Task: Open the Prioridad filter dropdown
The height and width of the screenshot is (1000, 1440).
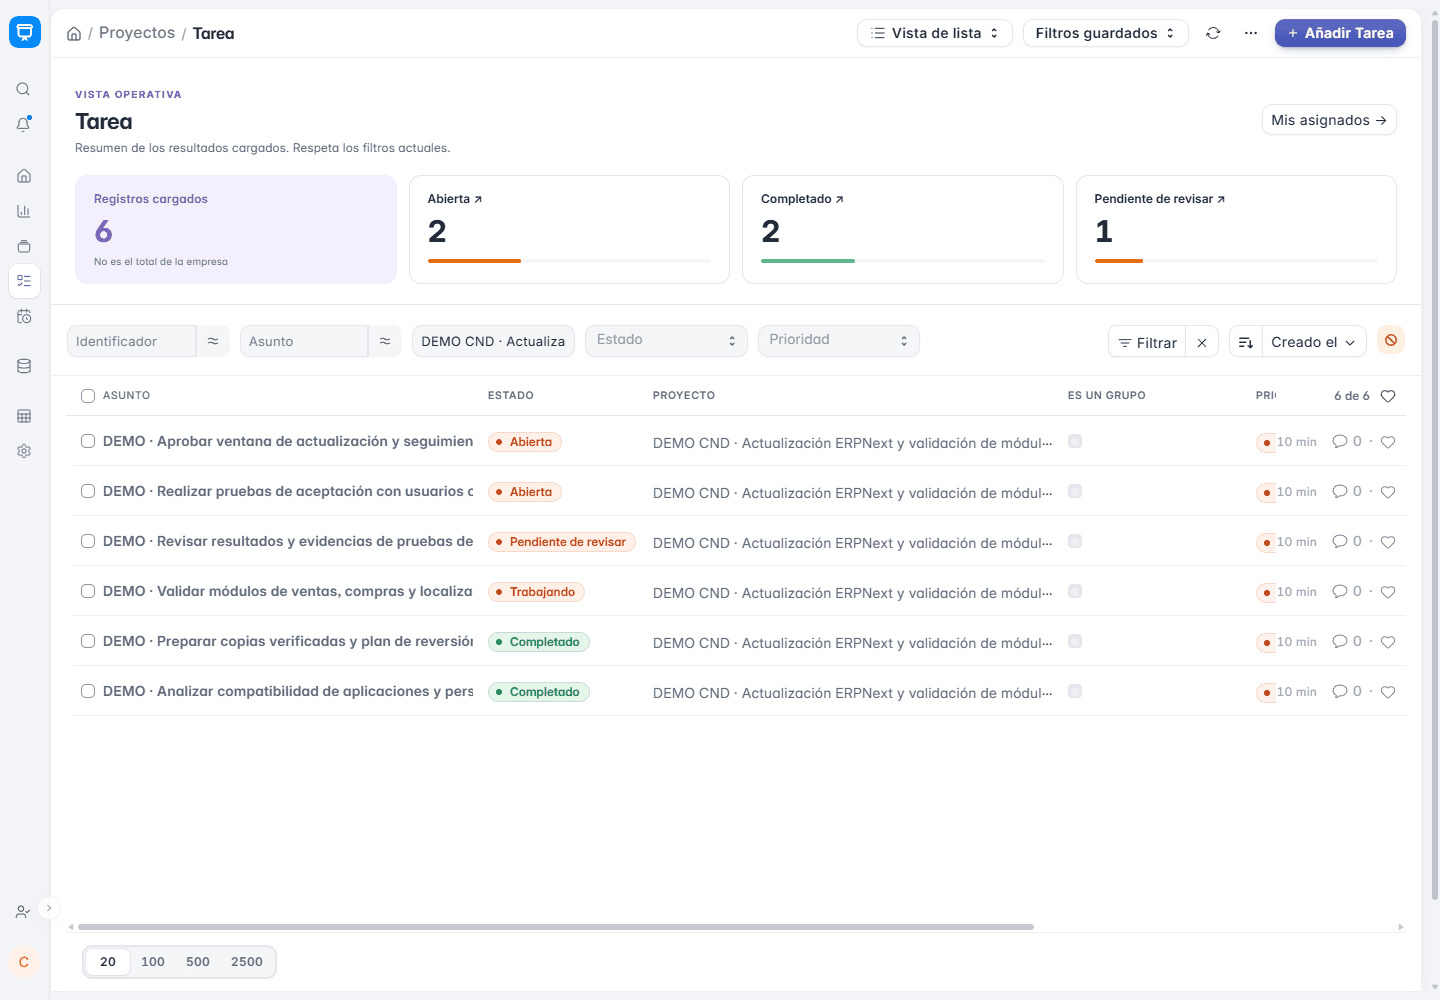Action: [x=839, y=341]
